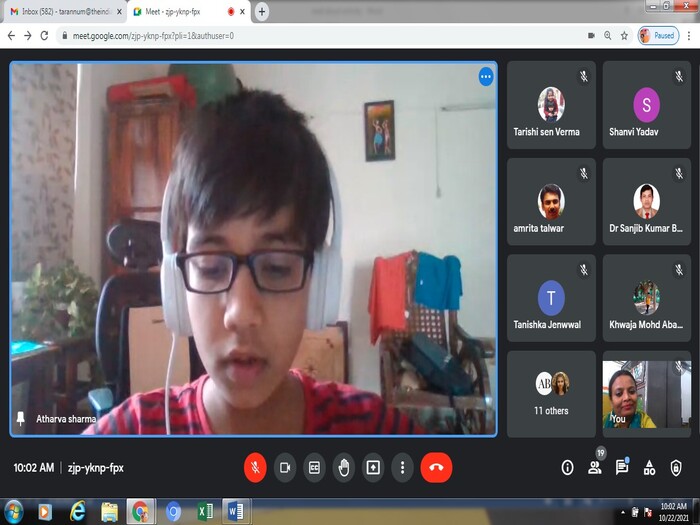The height and width of the screenshot is (525, 700).
Task: Click the muted mic icon on Tarishi sen Verma
Action: 583,77
